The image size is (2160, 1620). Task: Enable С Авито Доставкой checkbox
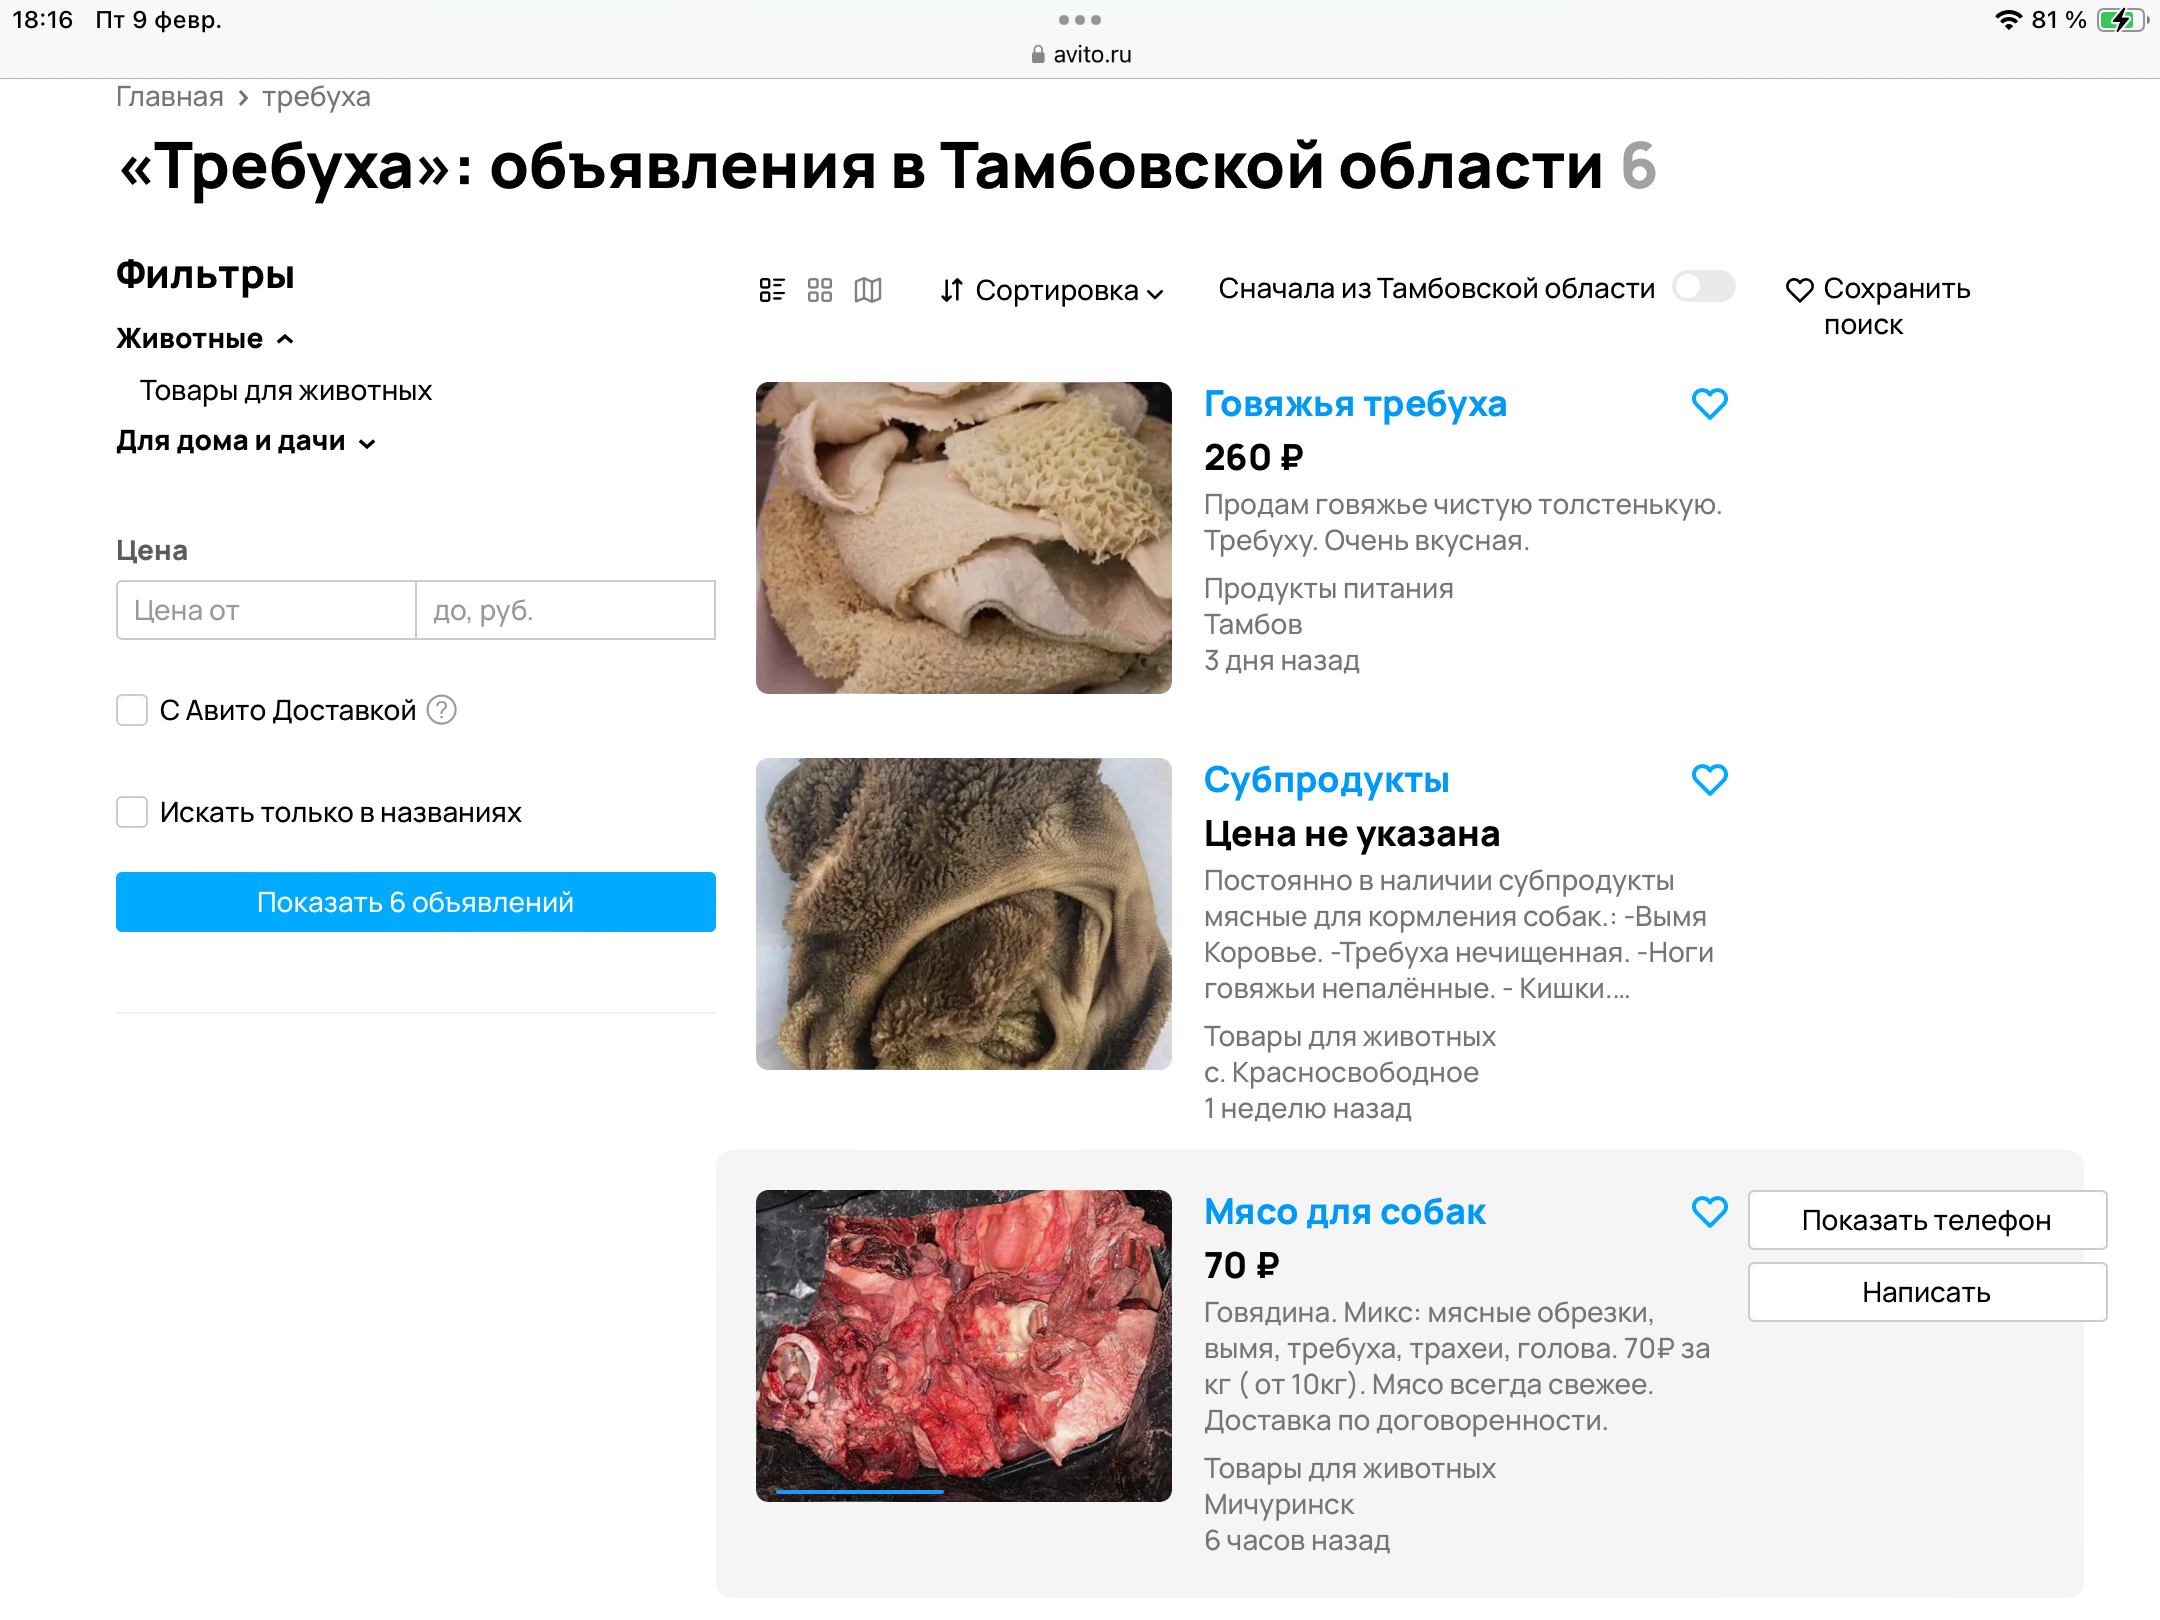click(x=132, y=710)
